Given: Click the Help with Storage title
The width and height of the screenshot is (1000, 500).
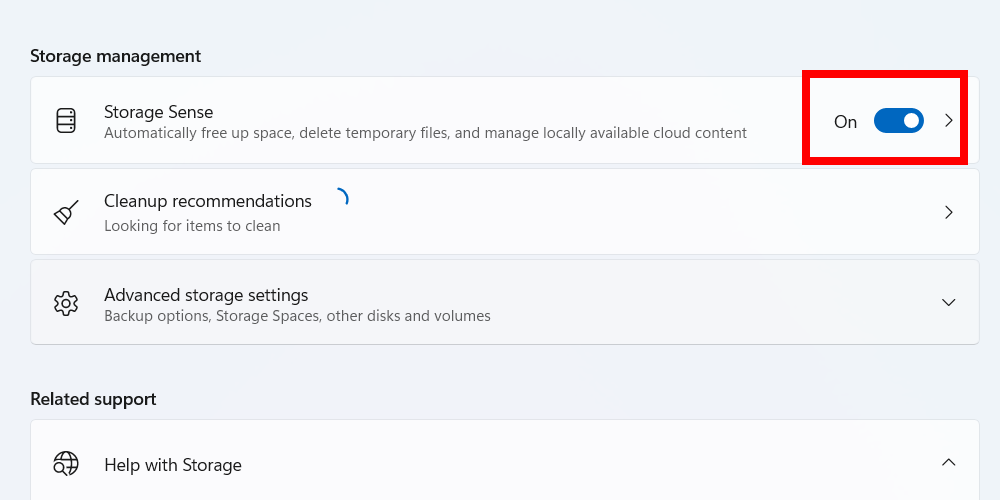Looking at the screenshot, I should click(173, 465).
